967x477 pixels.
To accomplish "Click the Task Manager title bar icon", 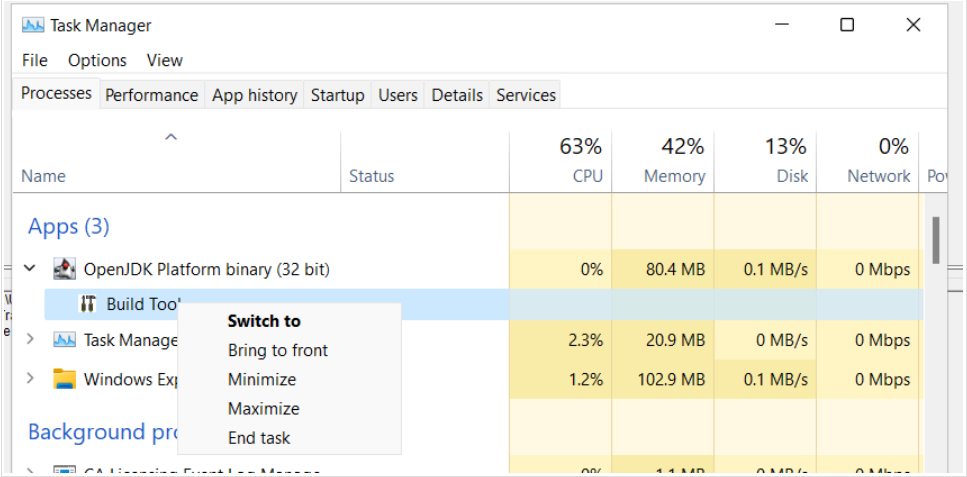I will pos(33,25).
